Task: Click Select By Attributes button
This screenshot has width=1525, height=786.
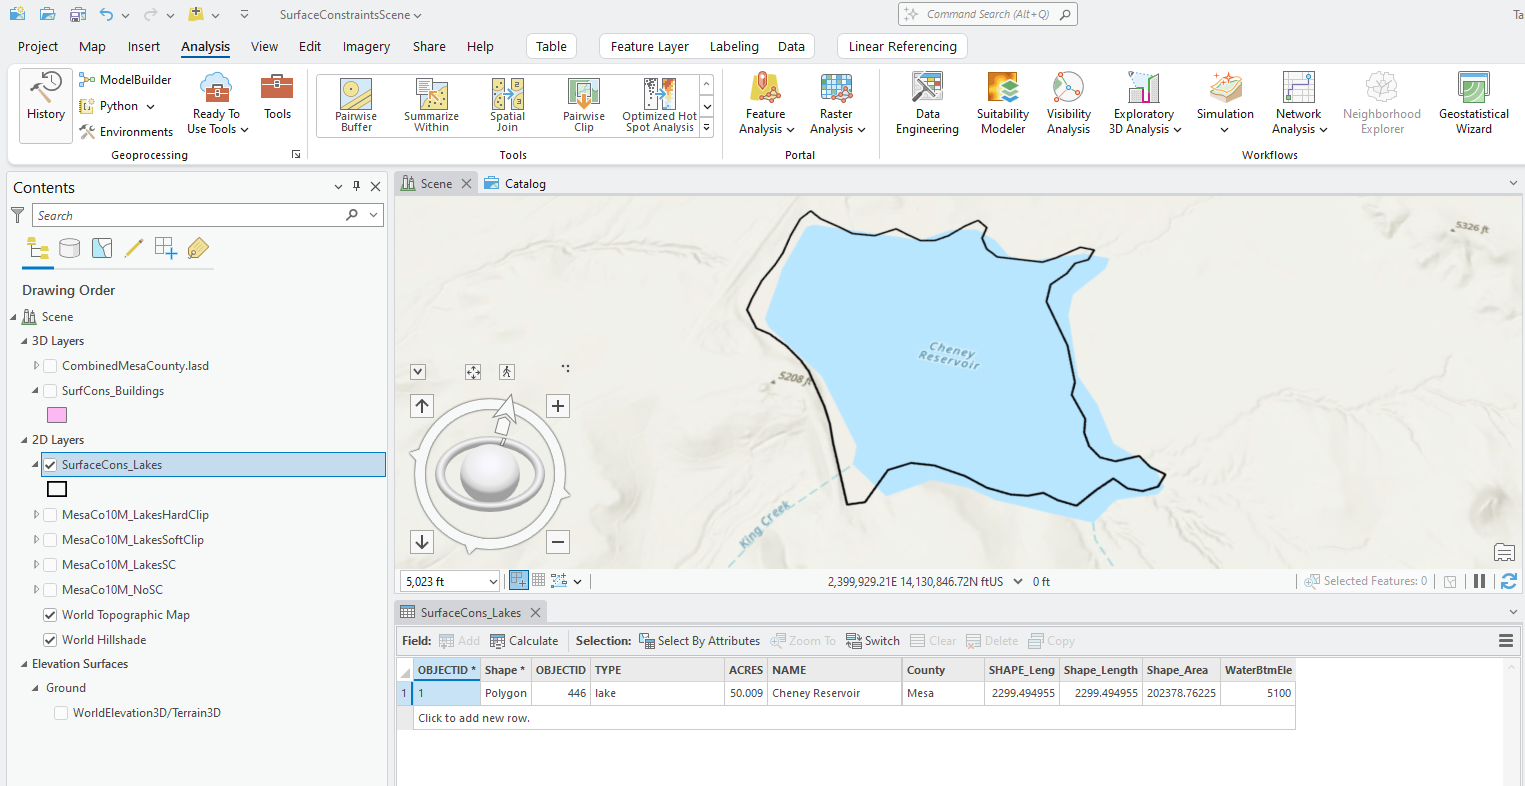Action: pos(699,641)
